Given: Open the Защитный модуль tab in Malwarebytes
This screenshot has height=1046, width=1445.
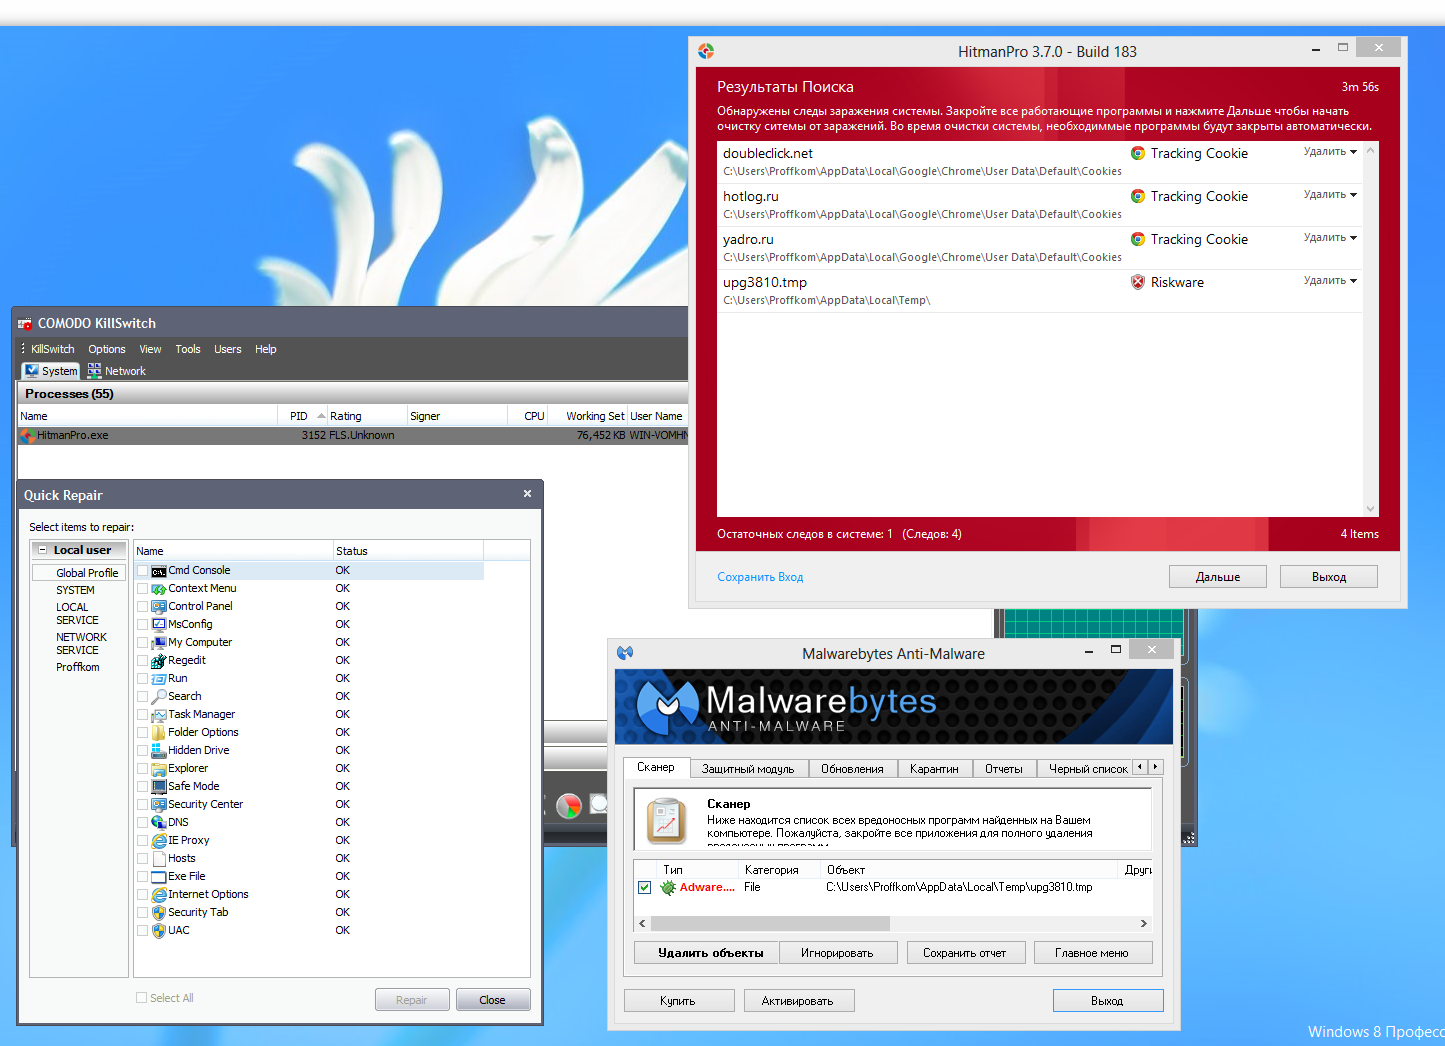Looking at the screenshot, I should tap(748, 769).
